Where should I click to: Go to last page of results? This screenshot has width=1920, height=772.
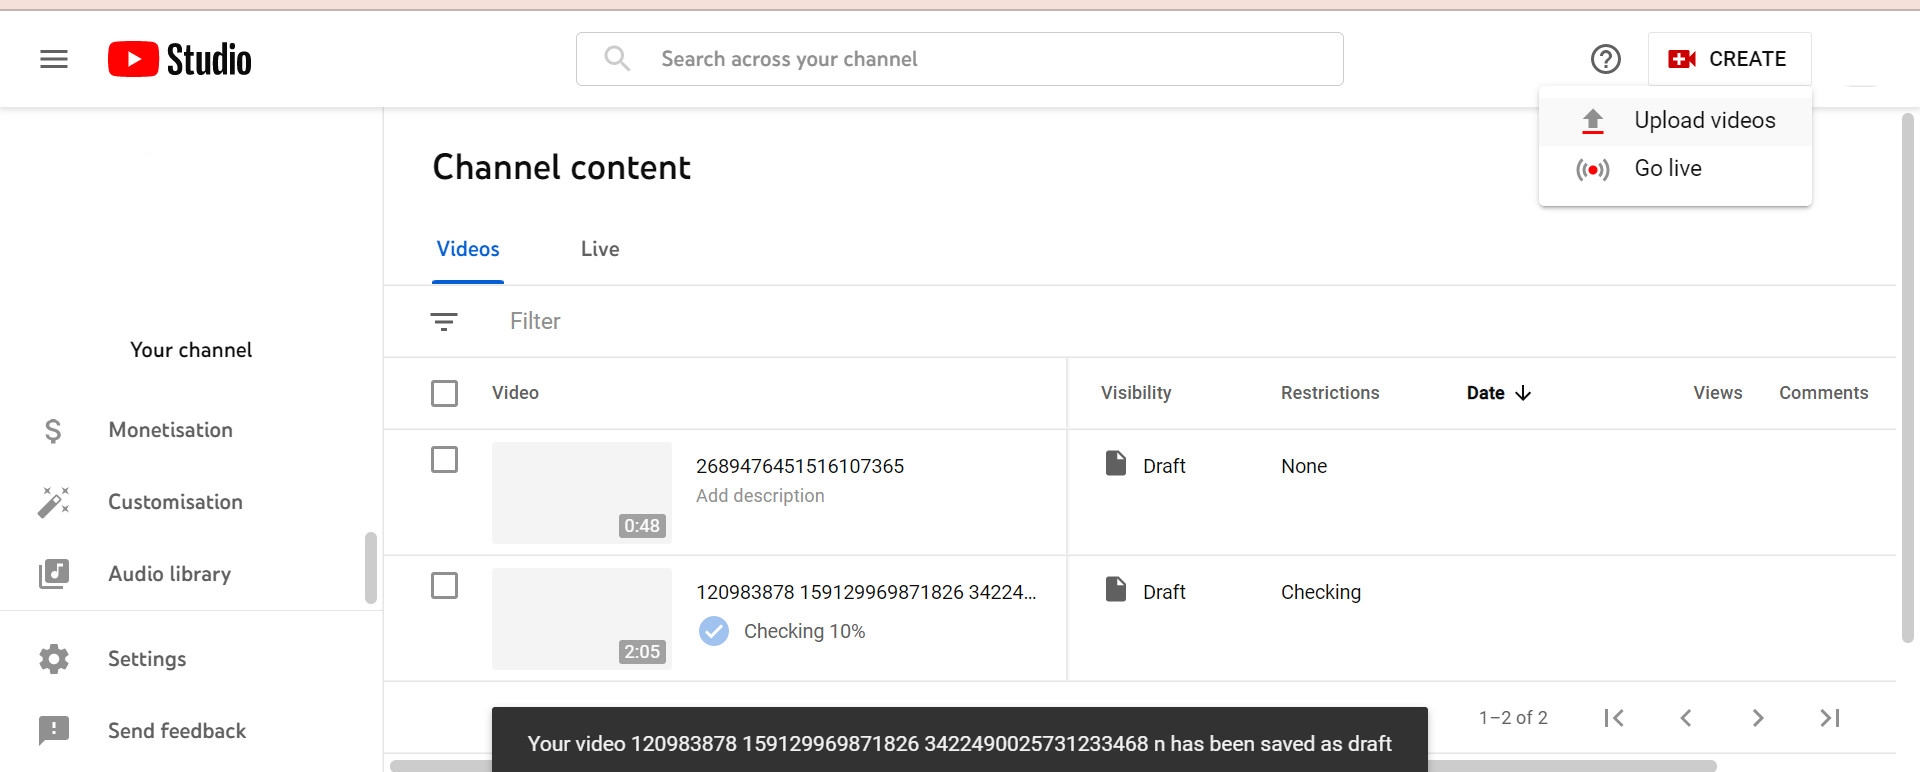pyautogui.click(x=1830, y=718)
